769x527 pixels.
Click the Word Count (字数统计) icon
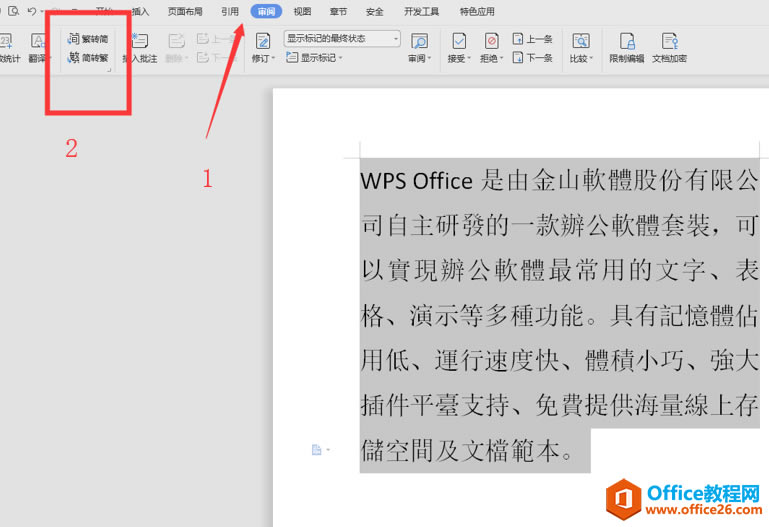click(7, 41)
